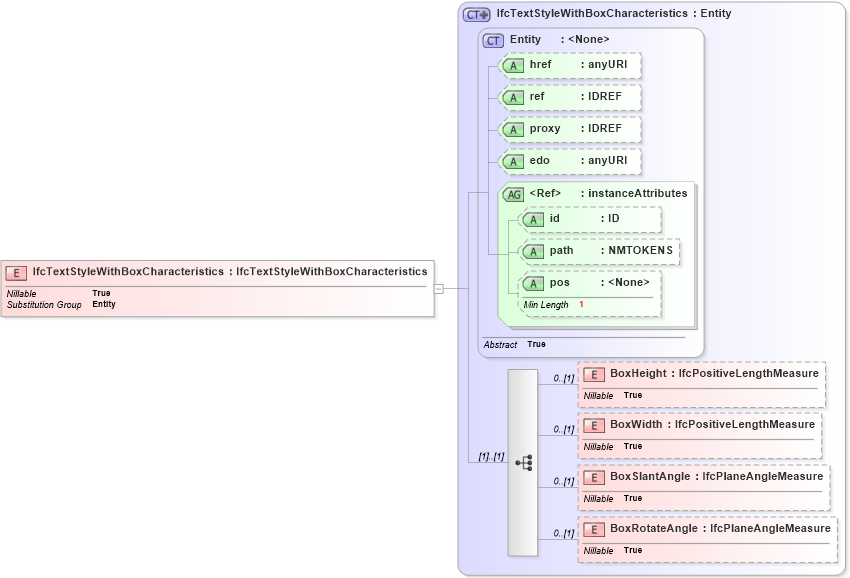Select the E icon of IfcTextStyleWithBoxCharacteristics element
Image resolution: width=850 pixels, height=578 pixels.
point(15,271)
